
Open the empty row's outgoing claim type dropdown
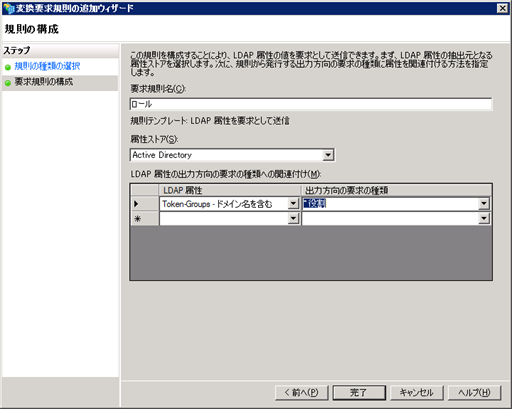pos(483,218)
